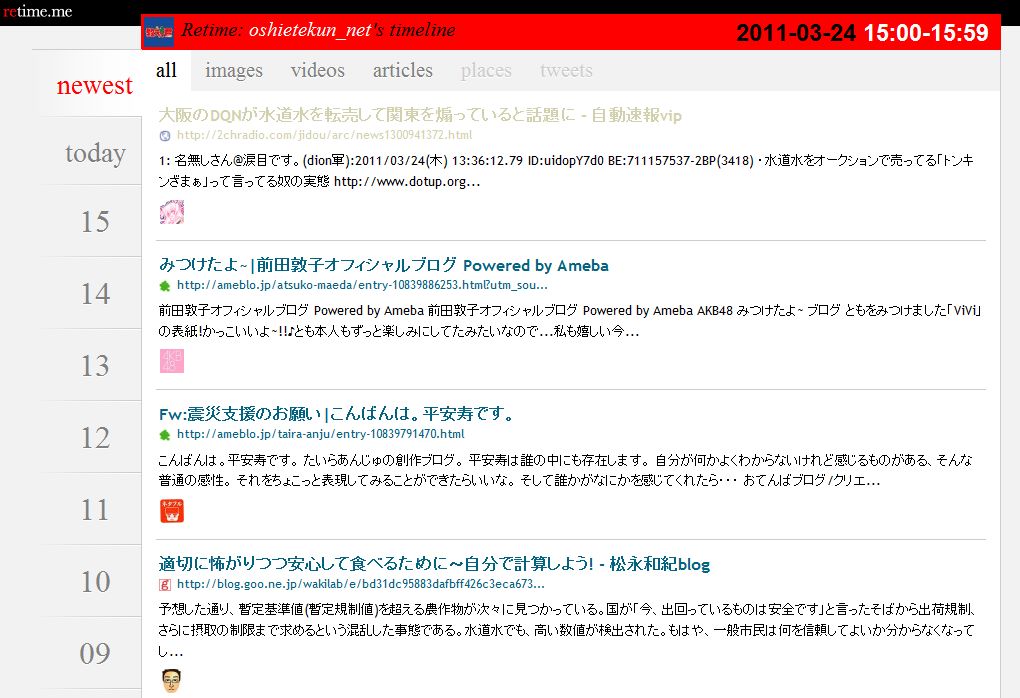This screenshot has height=698, width=1020.
Task: Select the tweets tab
Action: [x=566, y=70]
